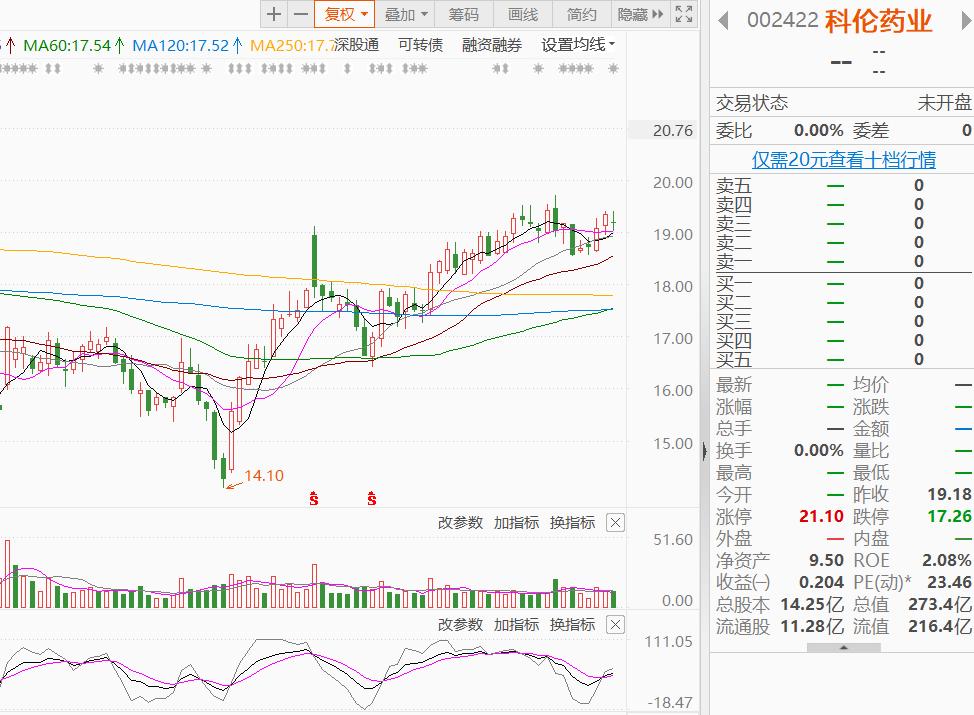Click the minus zoom-out chart icon

tap(300, 14)
